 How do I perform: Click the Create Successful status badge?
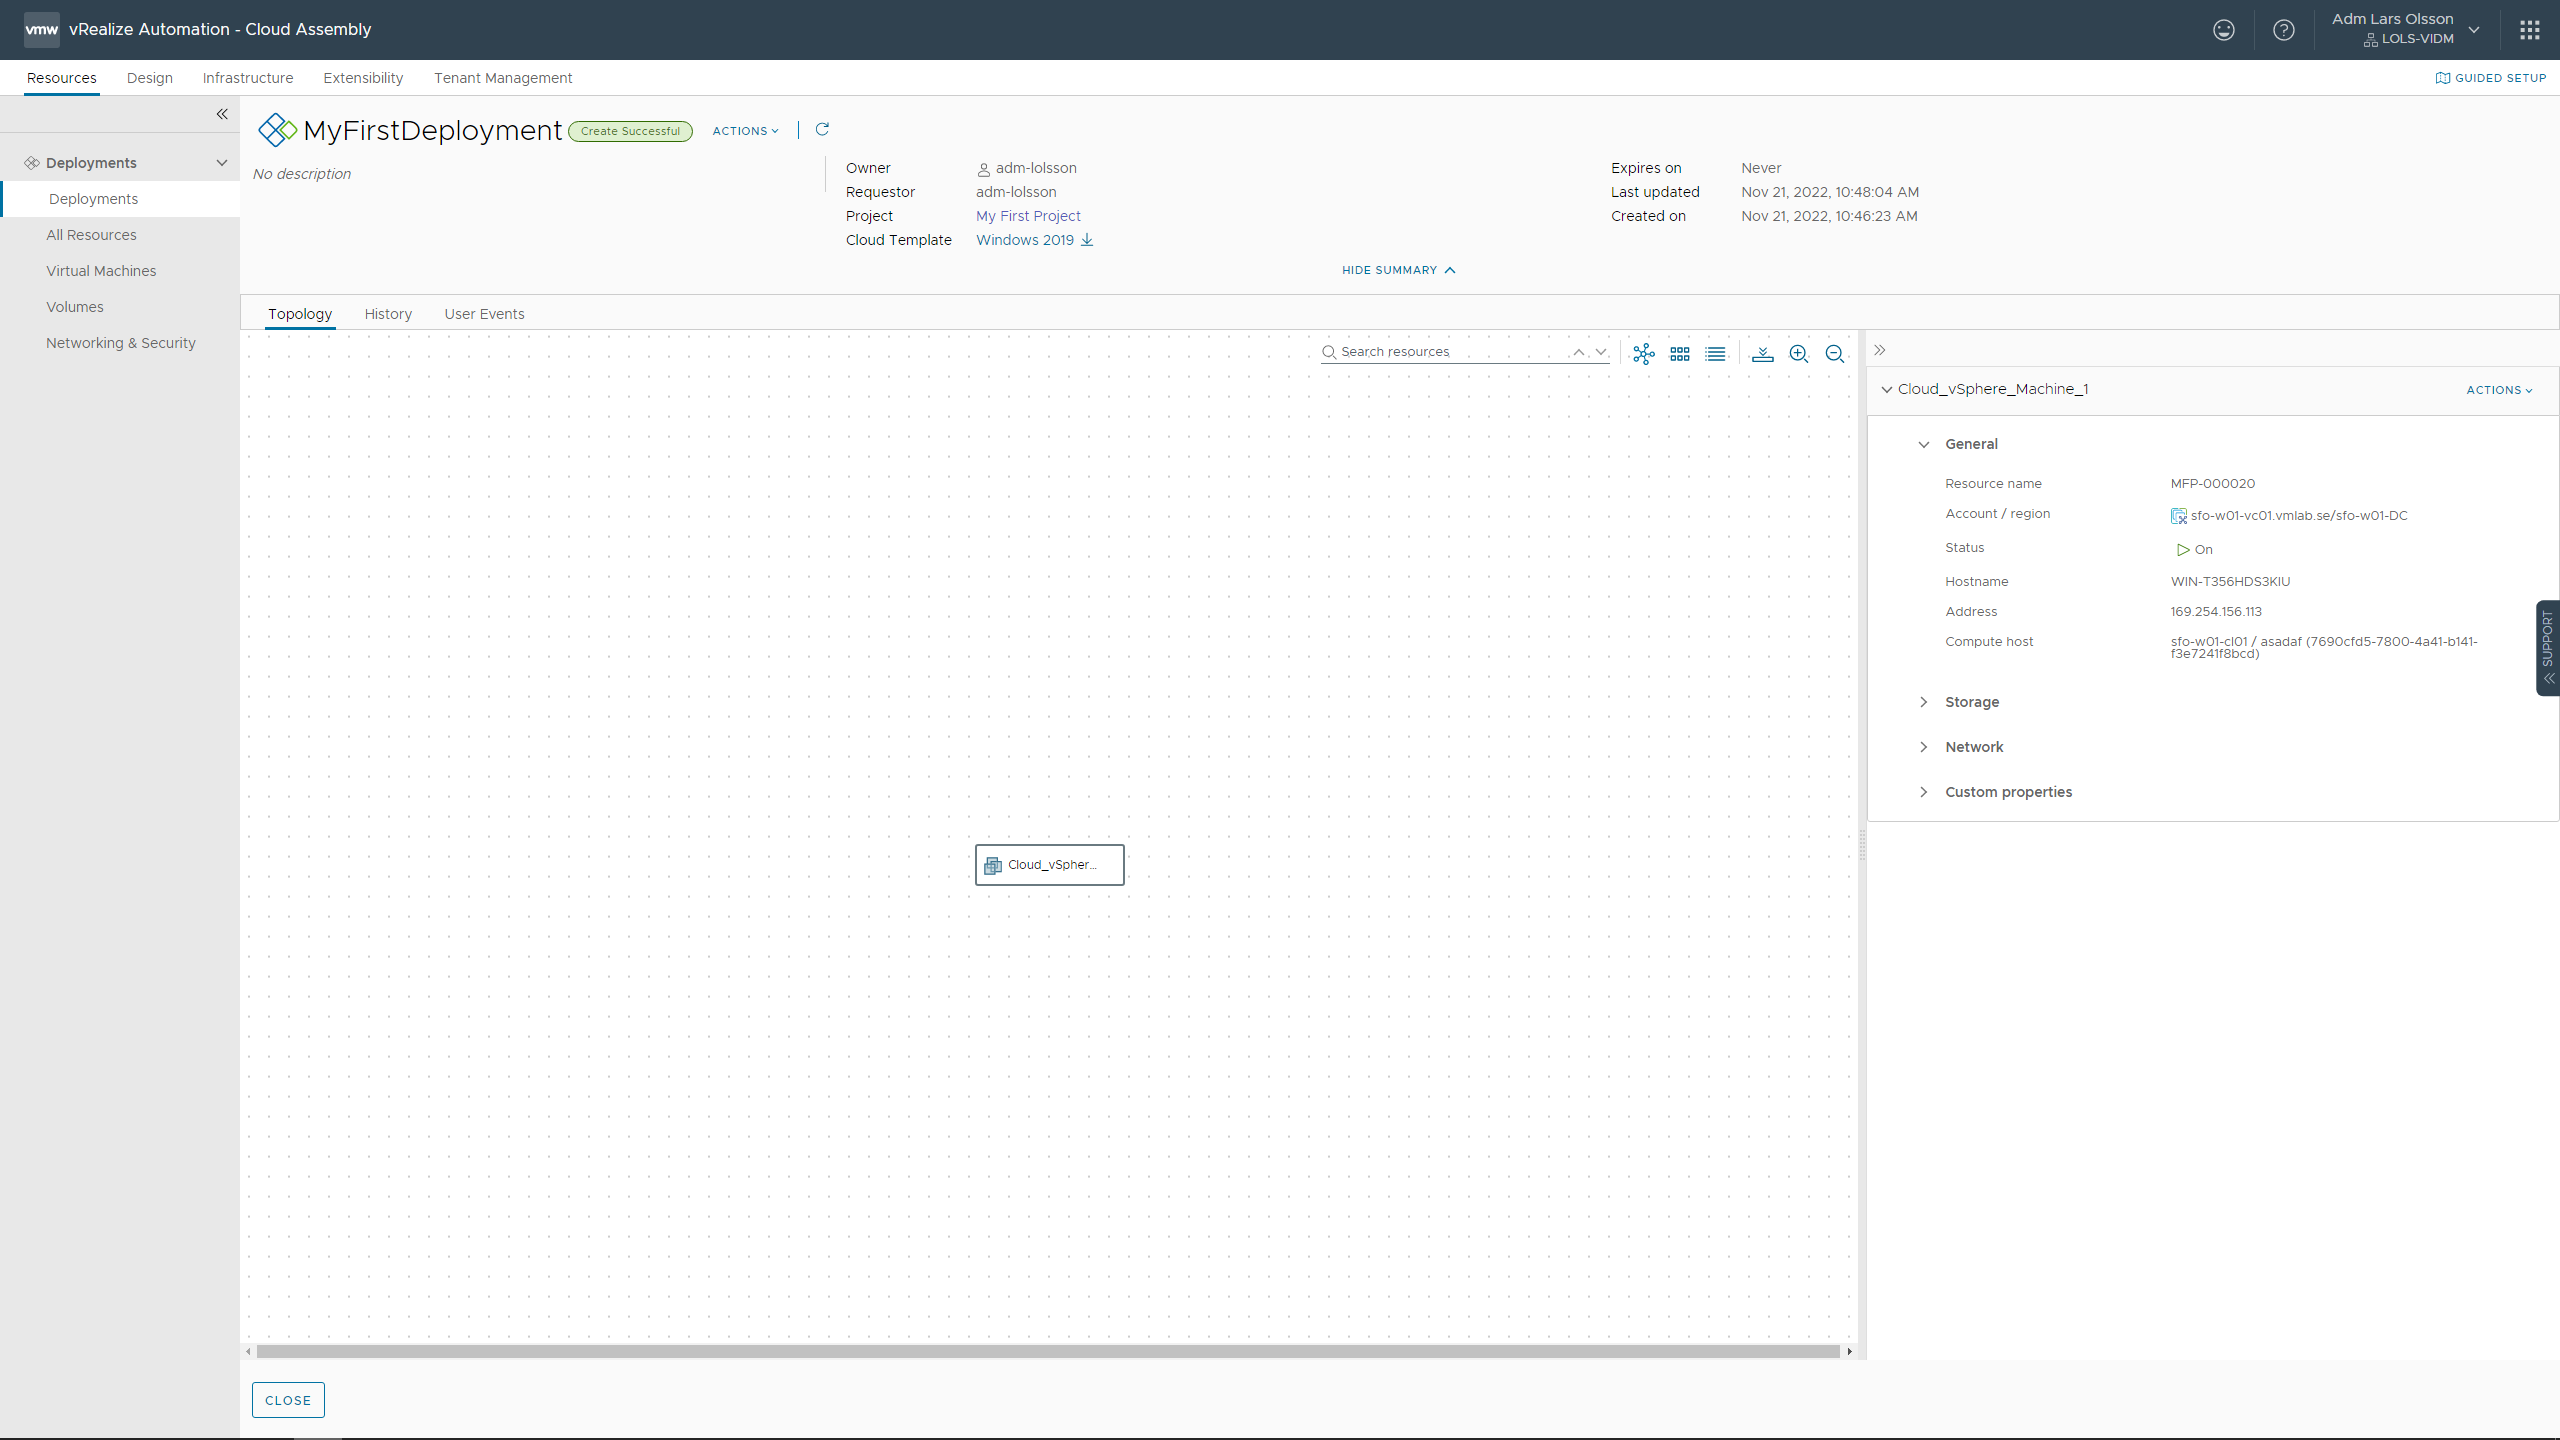pos(630,131)
